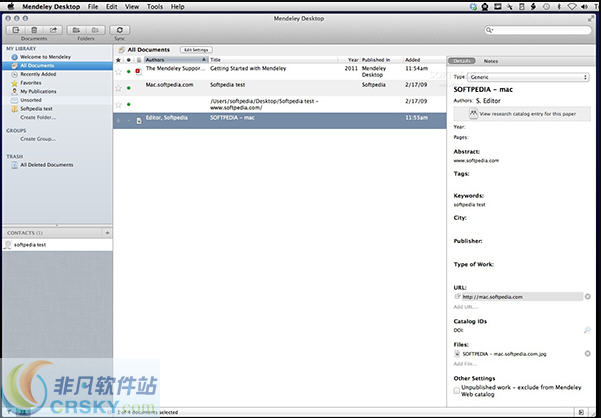Toggle read dot on /Users/softpedia/Desktop row
This screenshot has width=601, height=418.
129,105
